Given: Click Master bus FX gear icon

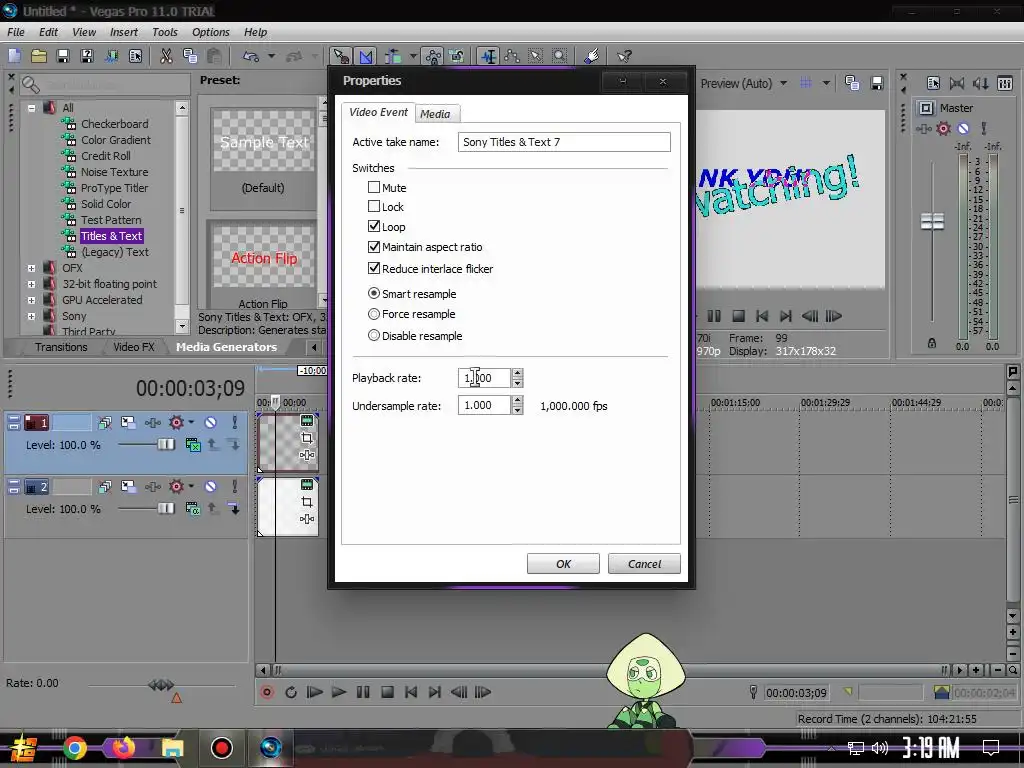Looking at the screenshot, I should click(943, 129).
